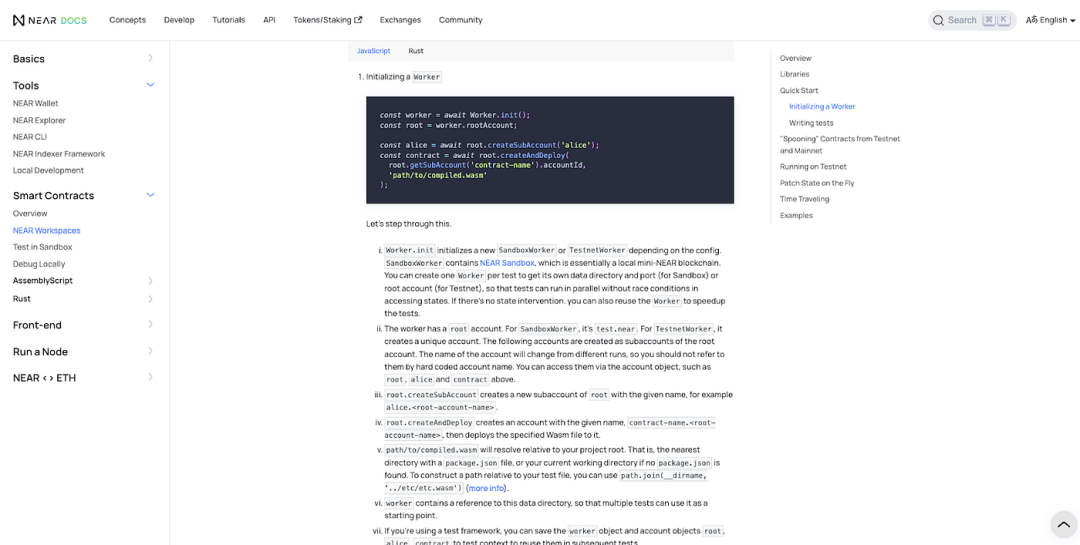Click the search magnifier icon
Image resolution: width=1080 pixels, height=545 pixels.
pyautogui.click(x=938, y=20)
